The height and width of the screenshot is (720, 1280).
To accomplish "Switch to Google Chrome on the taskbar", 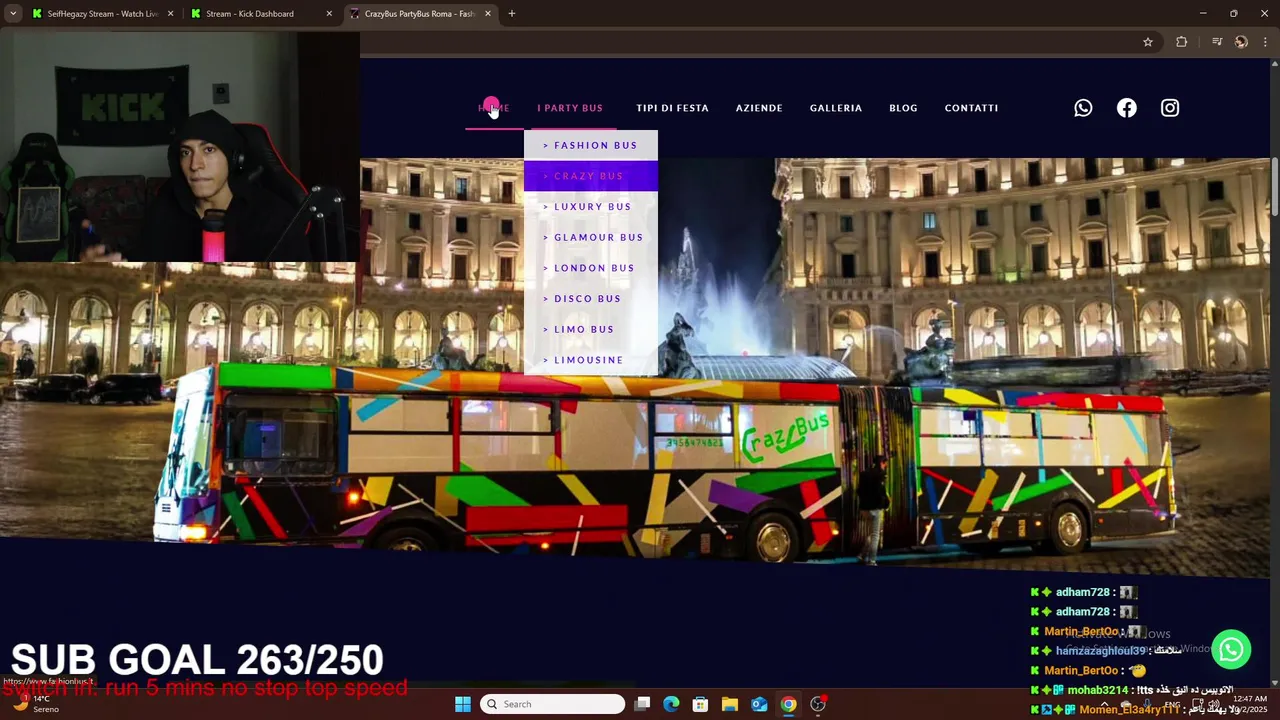I will click(x=788, y=704).
